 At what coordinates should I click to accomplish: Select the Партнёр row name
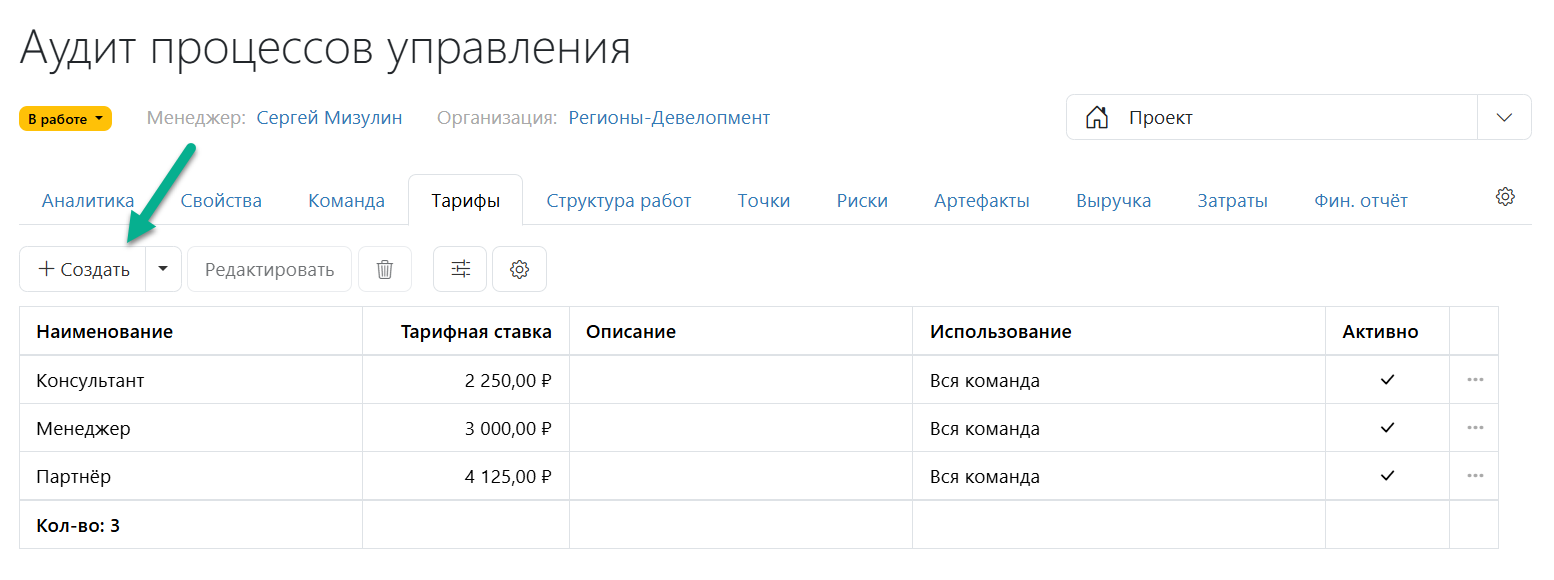[x=73, y=477]
